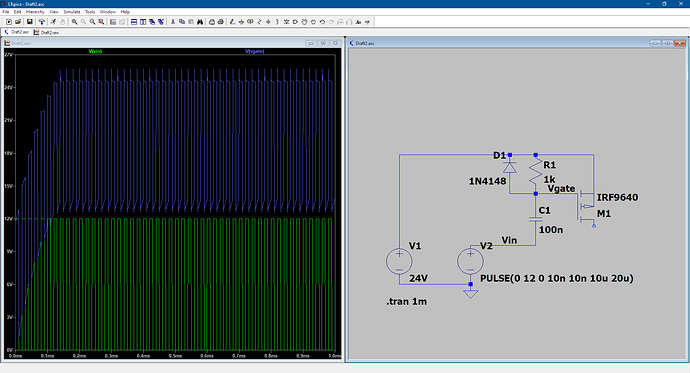Click the Zoom to Fit toolbar icon
This screenshot has height=373, width=690.
point(101,22)
